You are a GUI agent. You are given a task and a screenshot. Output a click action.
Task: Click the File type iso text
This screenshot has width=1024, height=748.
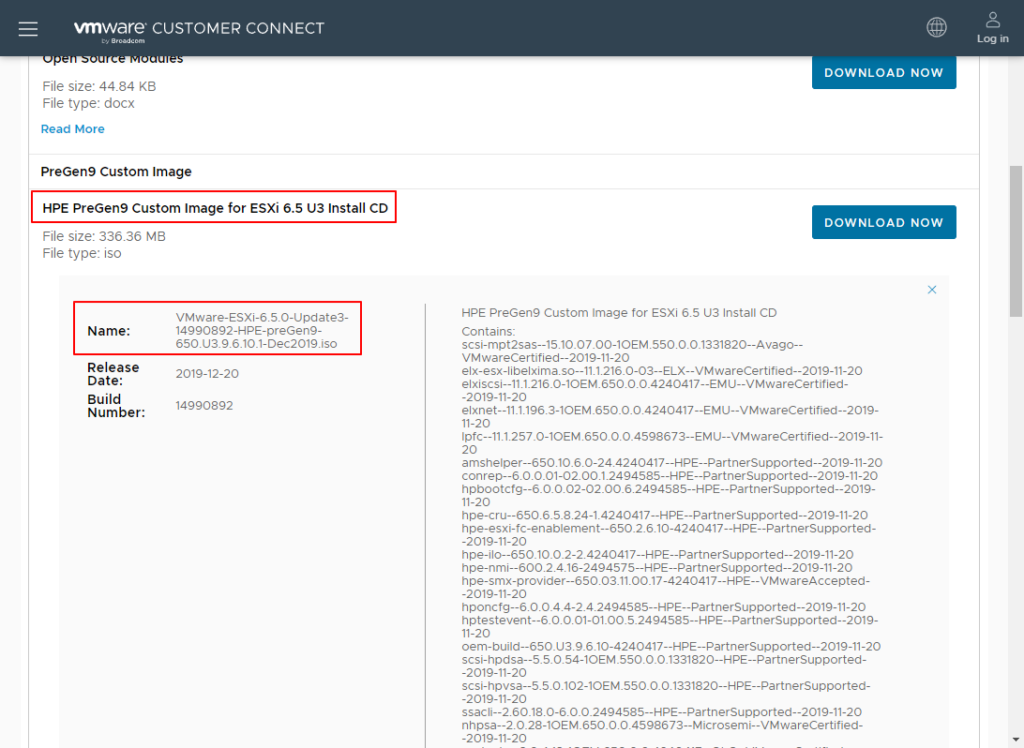pyautogui.click(x=82, y=253)
